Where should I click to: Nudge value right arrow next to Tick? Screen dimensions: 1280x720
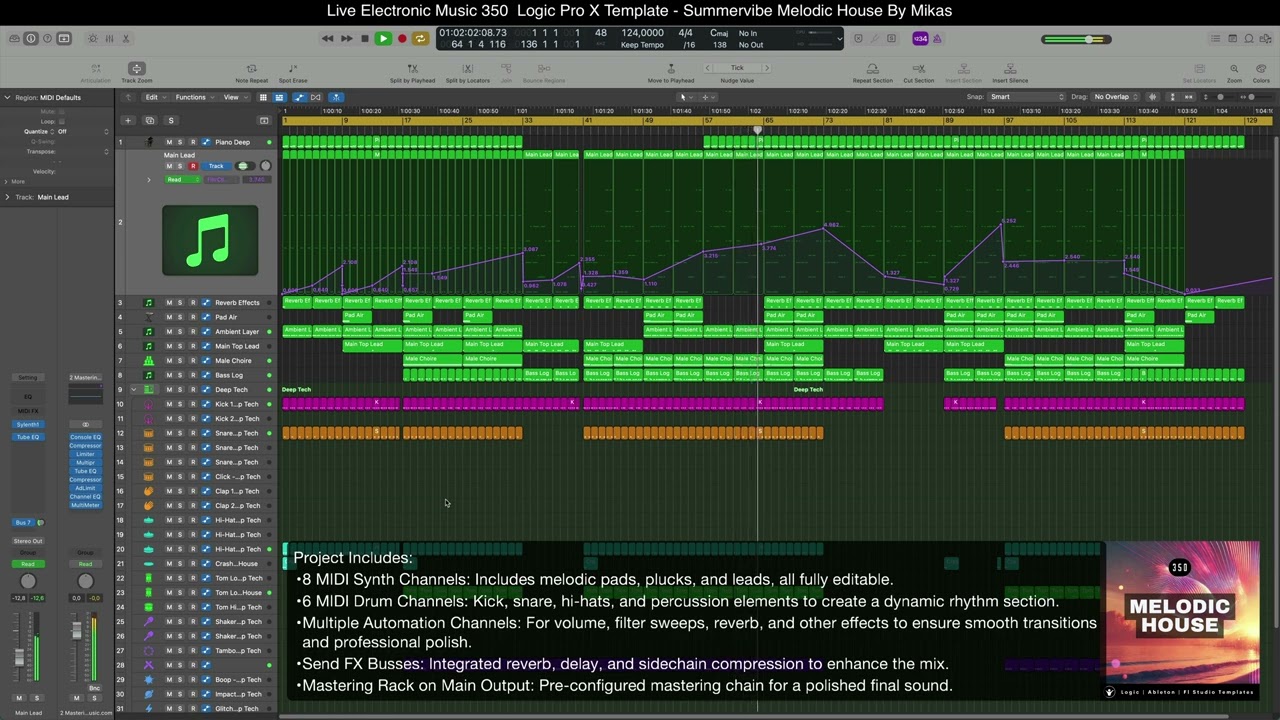pos(766,68)
